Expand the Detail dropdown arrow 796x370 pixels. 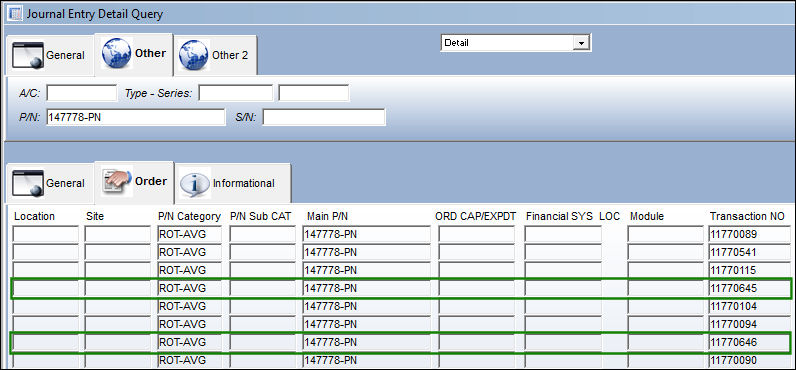[581, 43]
